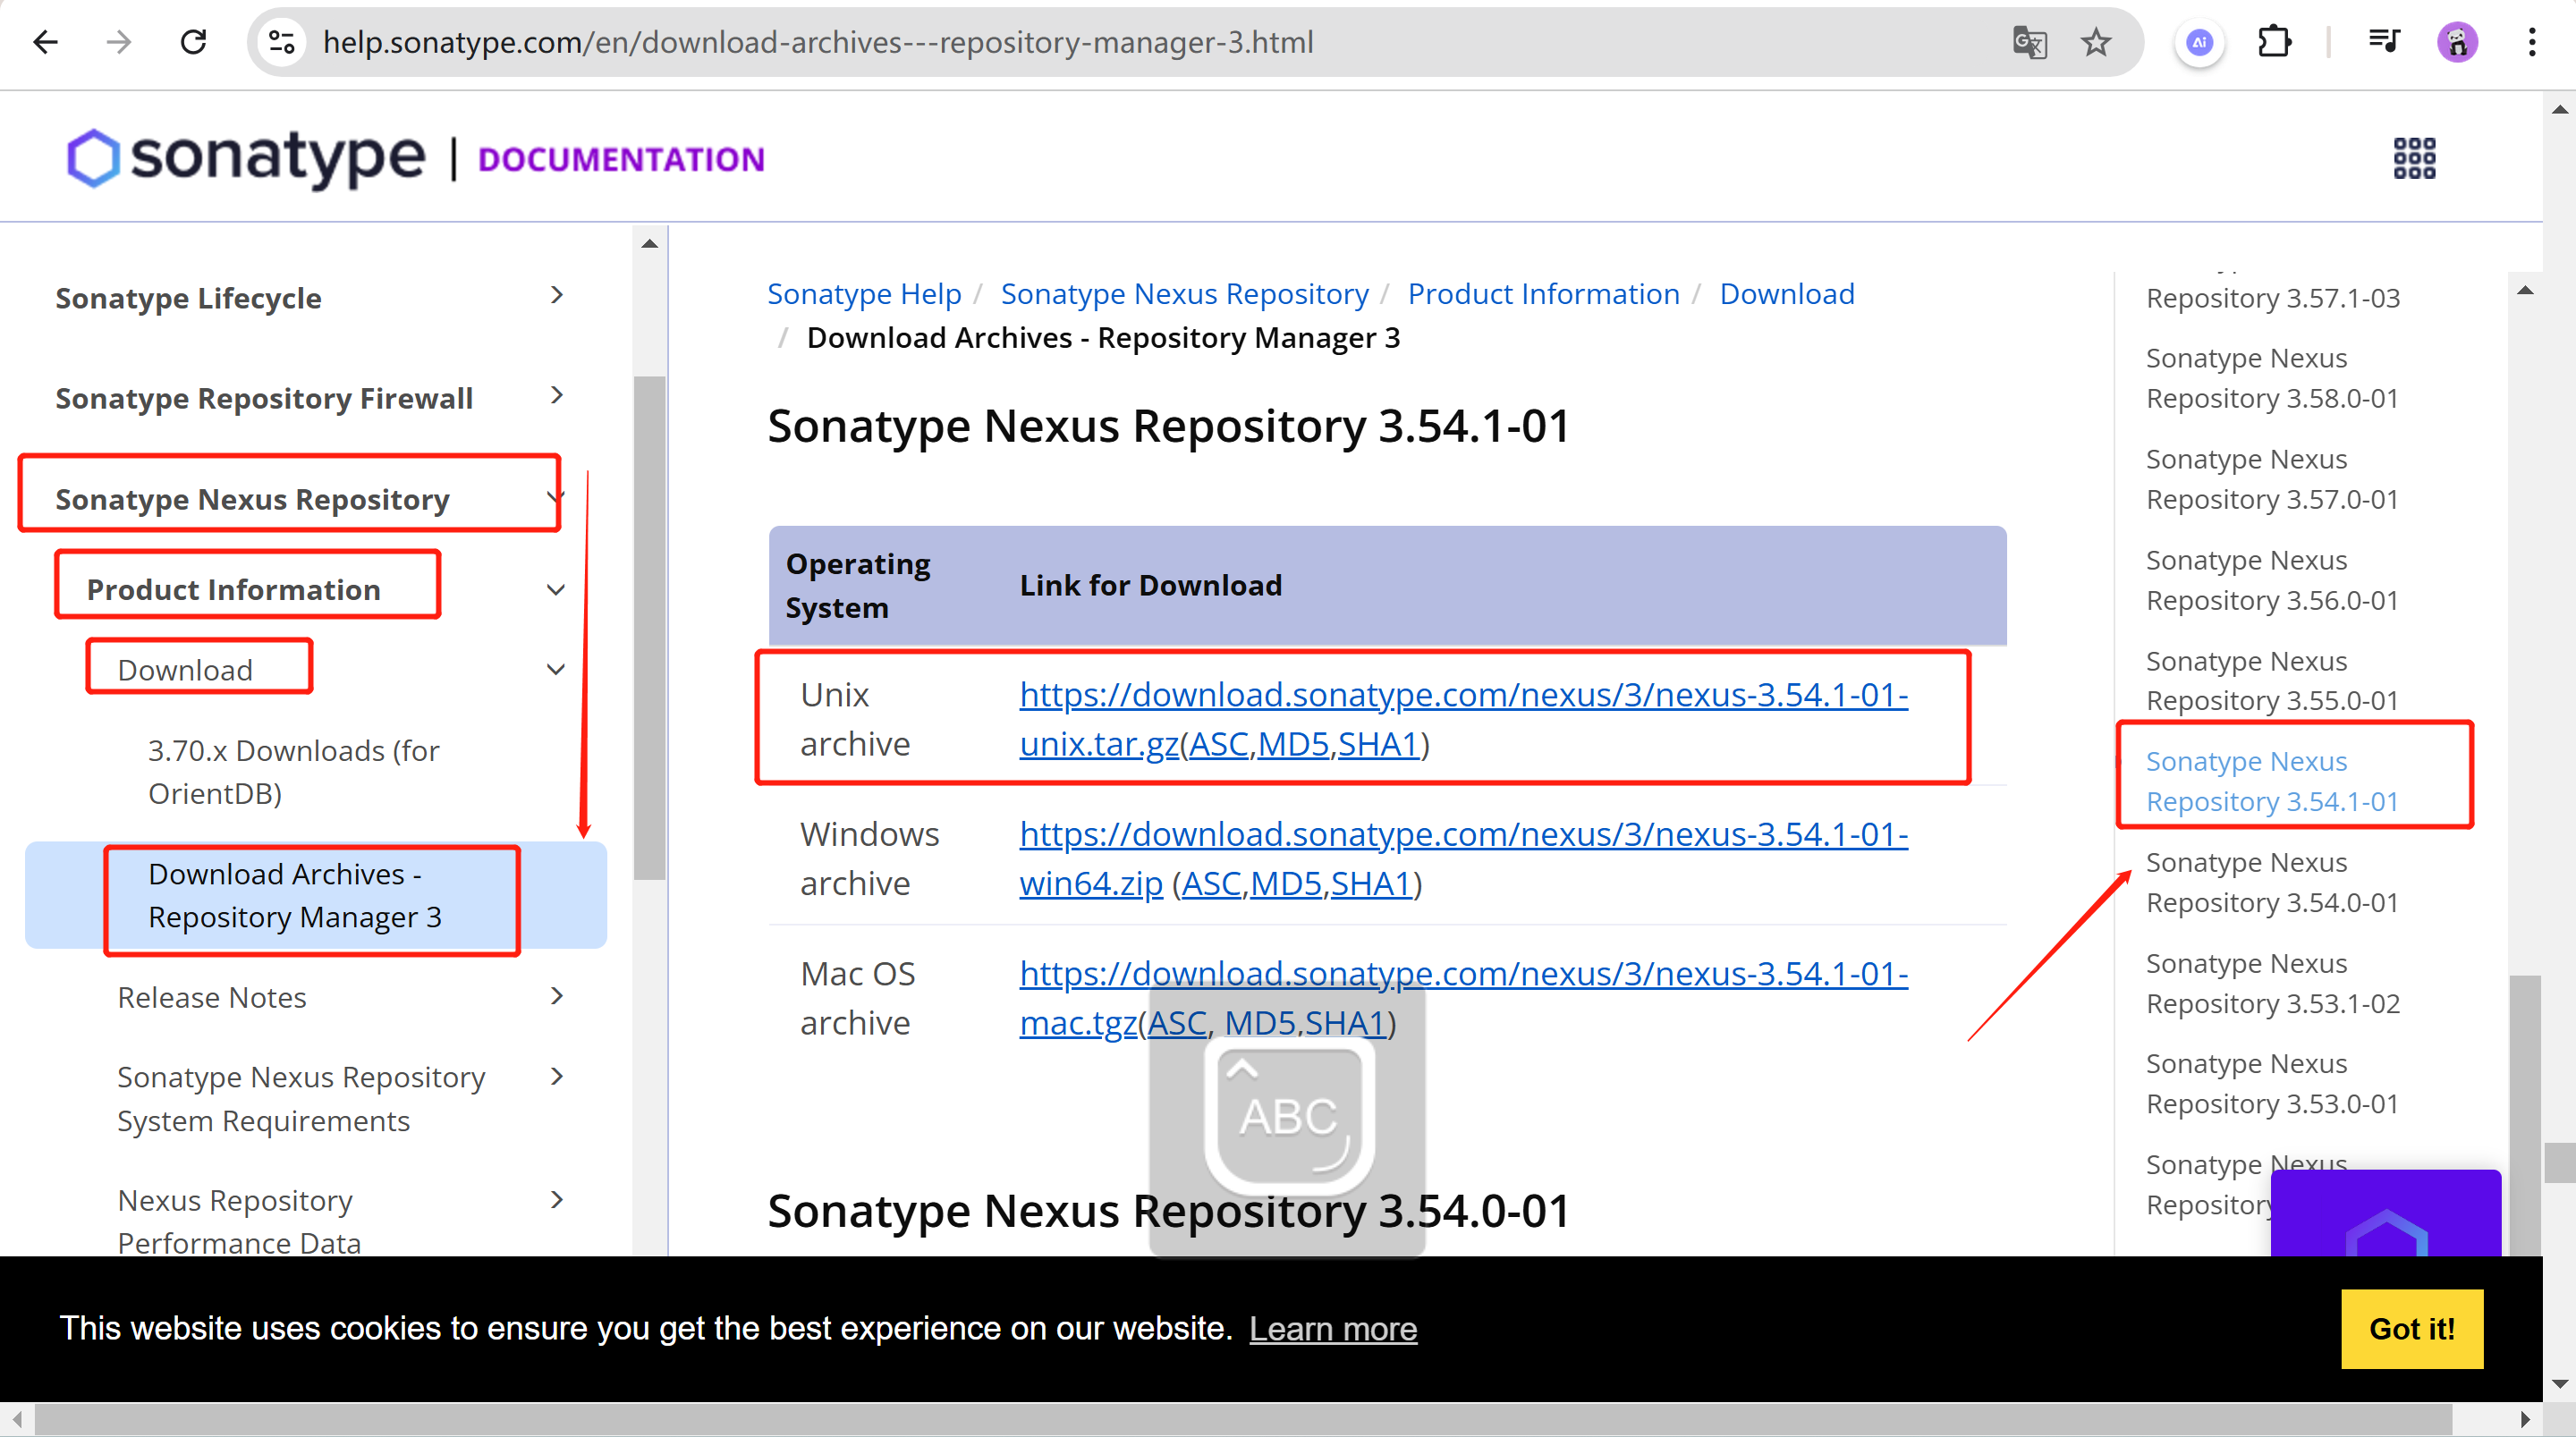The width and height of the screenshot is (2576, 1437).
Task: Open the AI extension icon
Action: pos(2199,42)
